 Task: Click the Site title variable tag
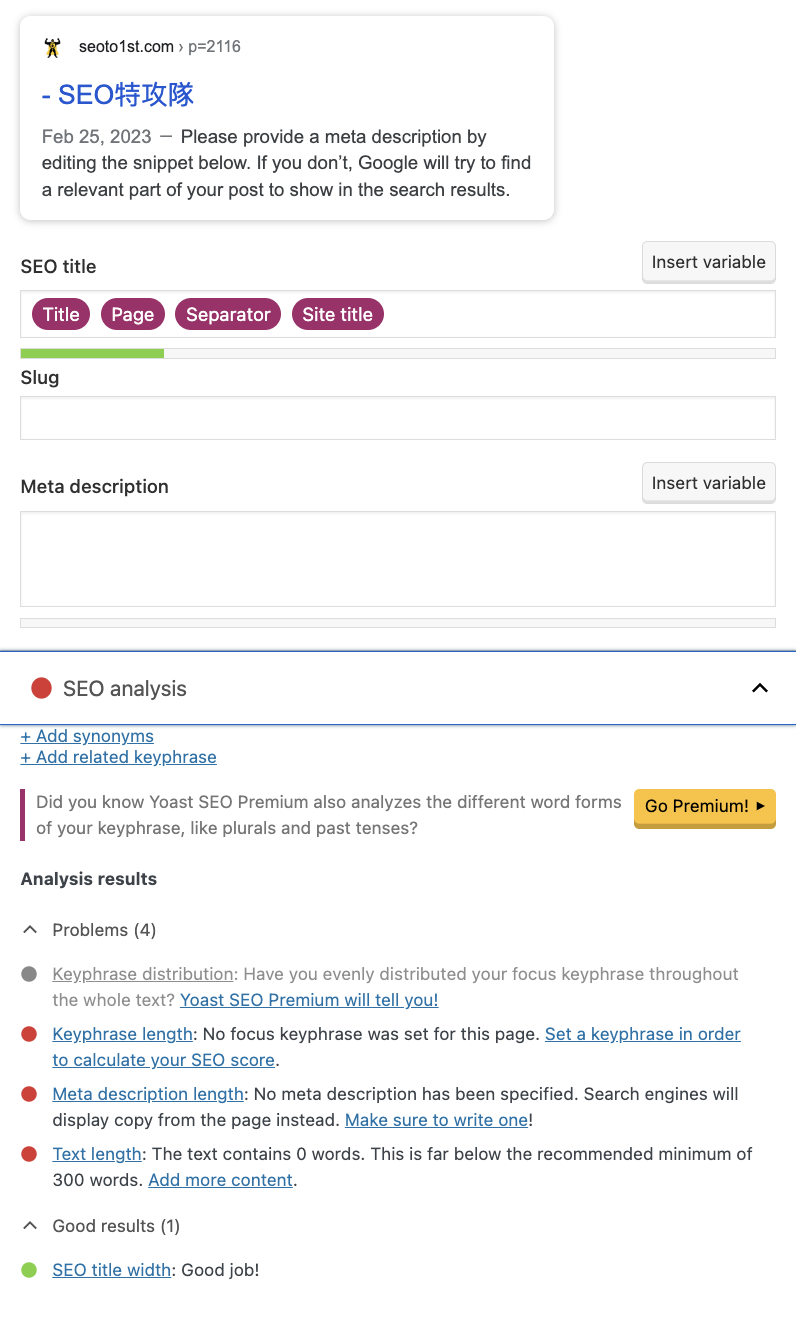tap(337, 314)
